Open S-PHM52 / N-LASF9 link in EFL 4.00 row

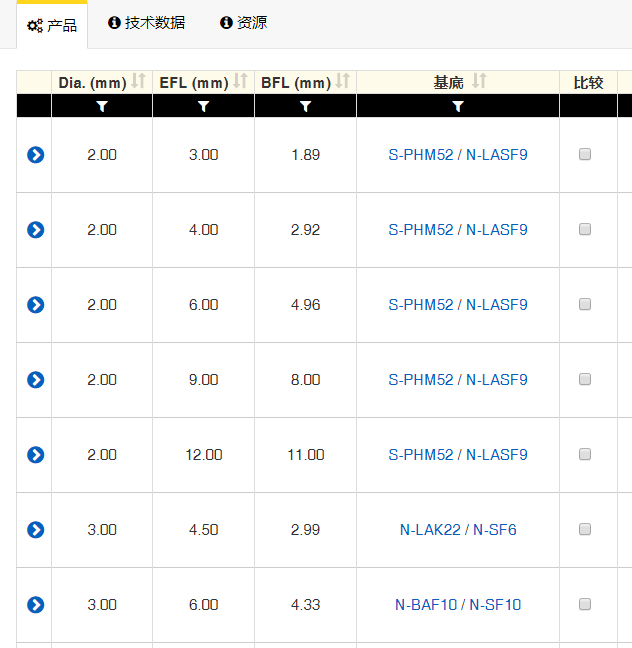pos(458,230)
